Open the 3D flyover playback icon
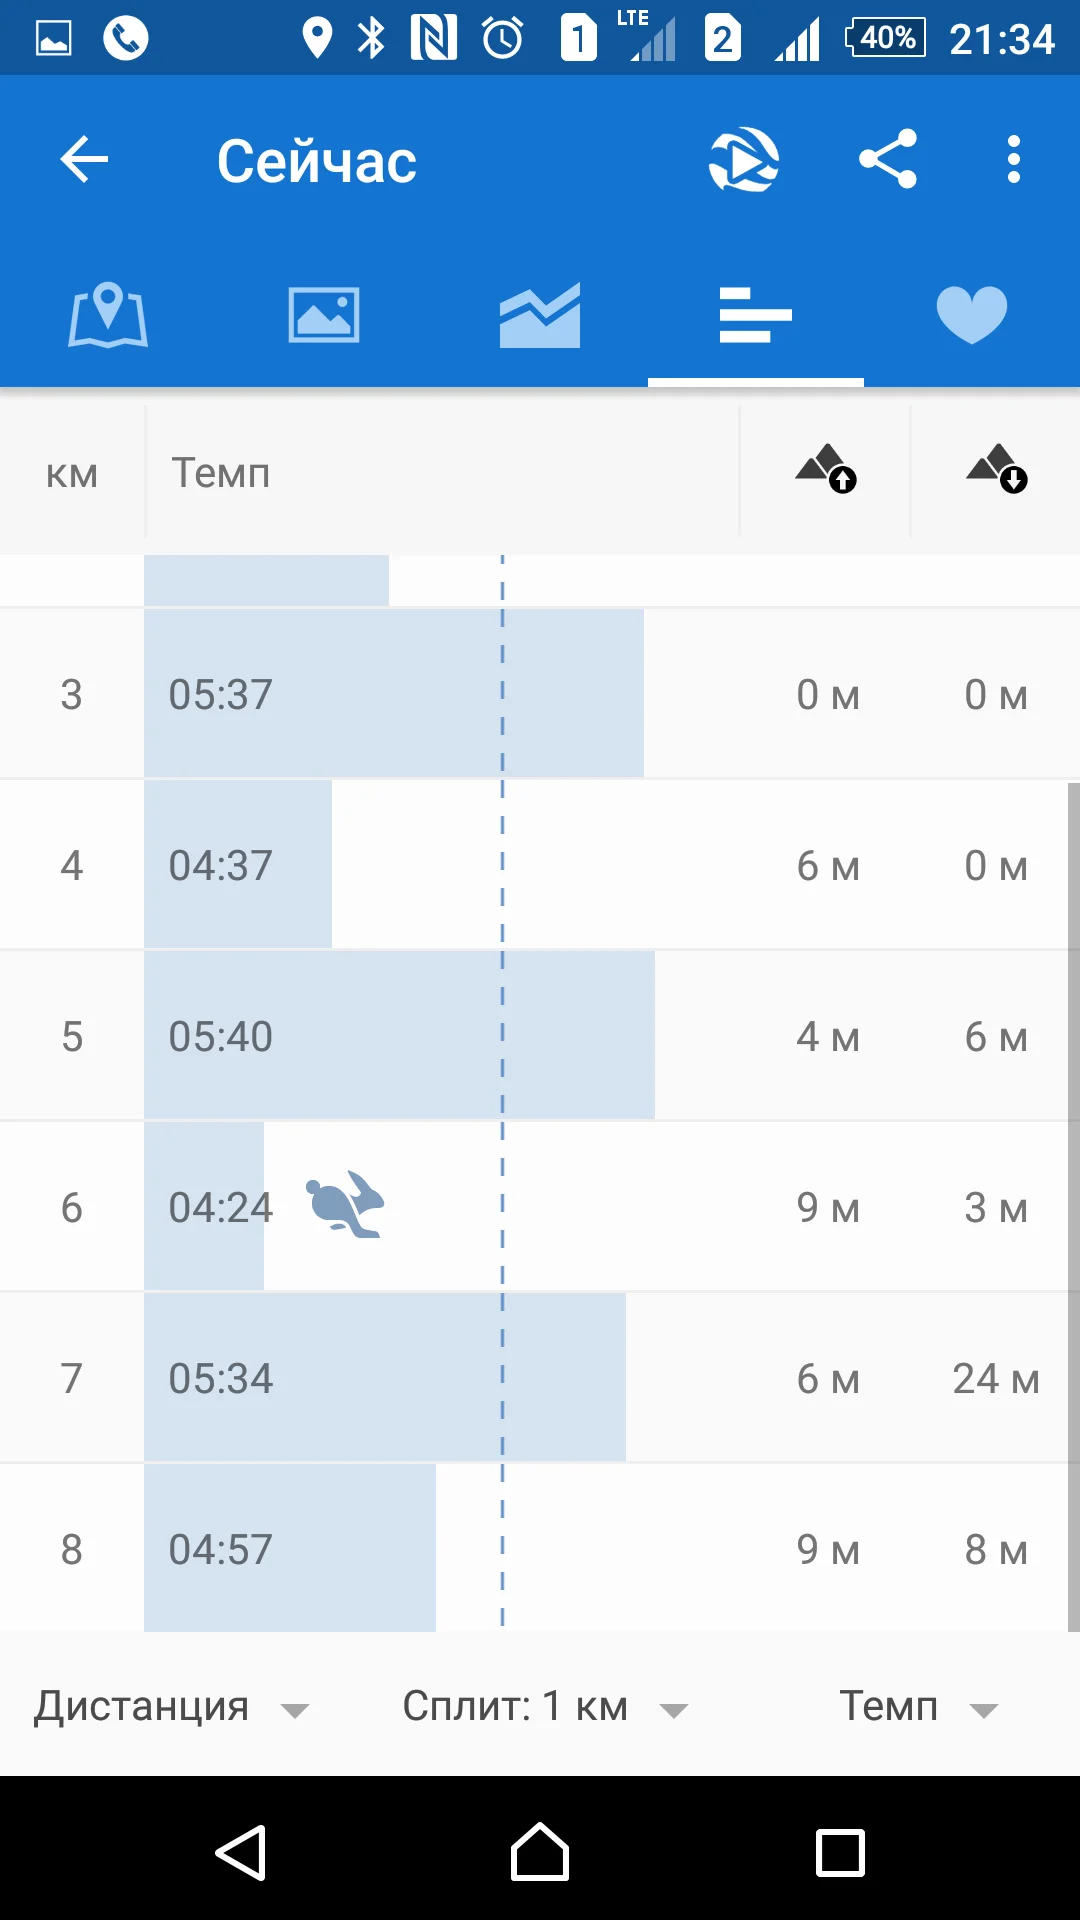 pos(744,160)
